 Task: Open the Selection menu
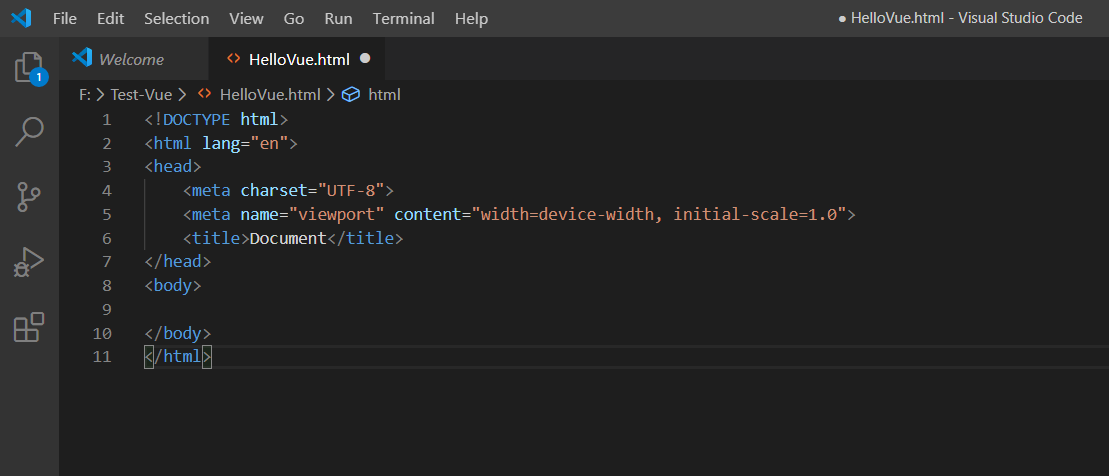click(177, 18)
